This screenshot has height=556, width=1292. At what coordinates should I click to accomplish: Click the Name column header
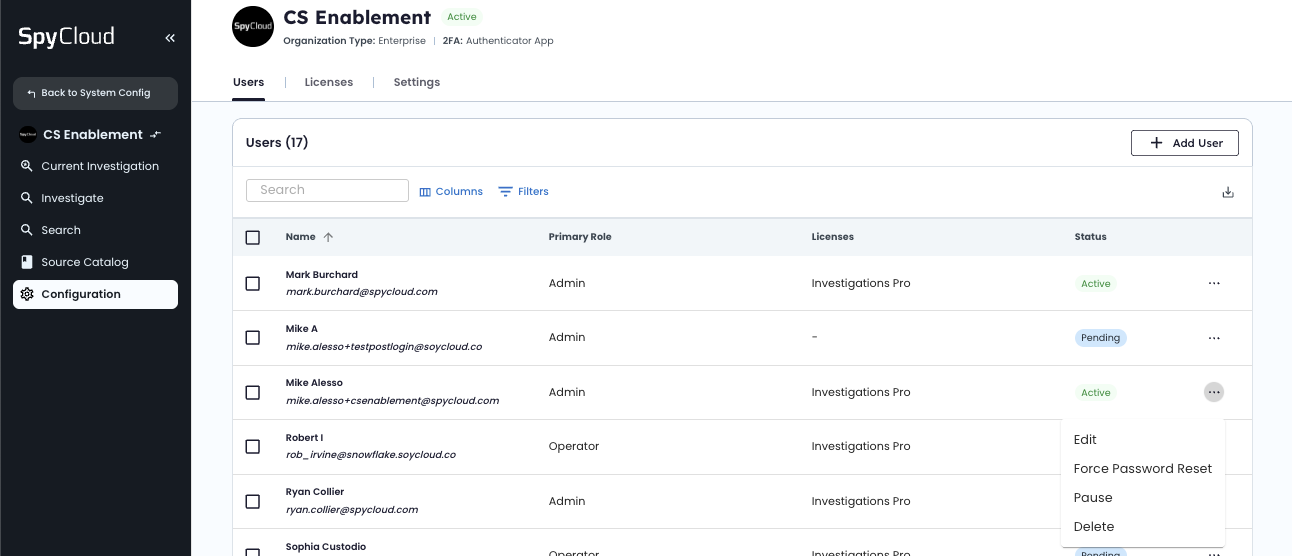pos(300,237)
